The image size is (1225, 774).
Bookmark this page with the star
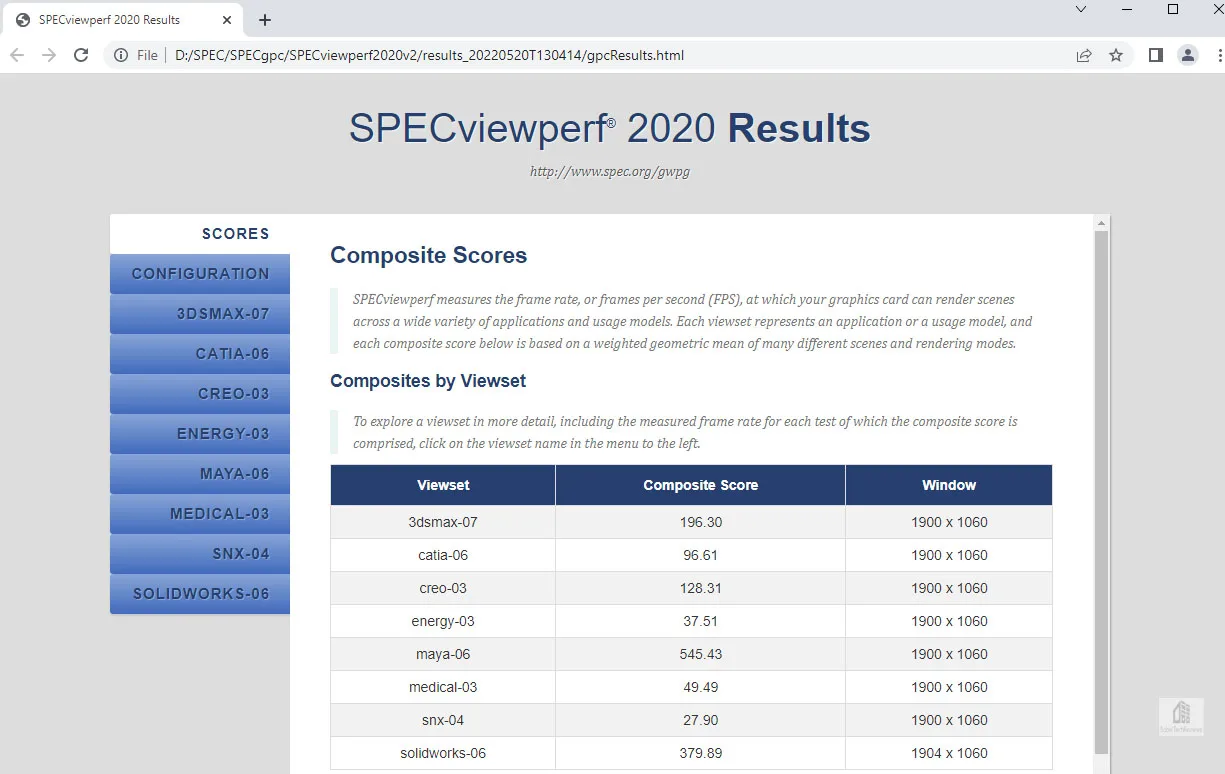pyautogui.click(x=1116, y=55)
